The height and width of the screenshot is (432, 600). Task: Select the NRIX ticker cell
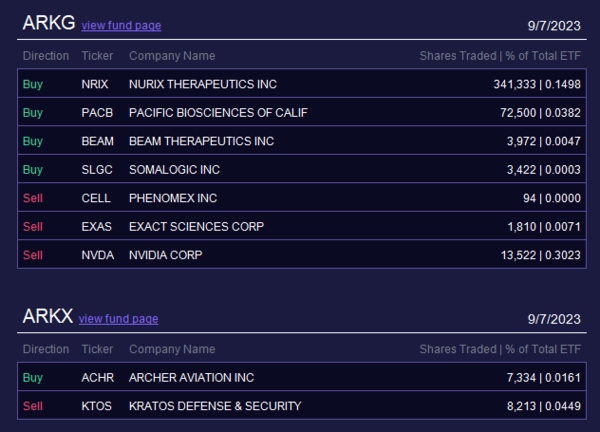[95, 84]
